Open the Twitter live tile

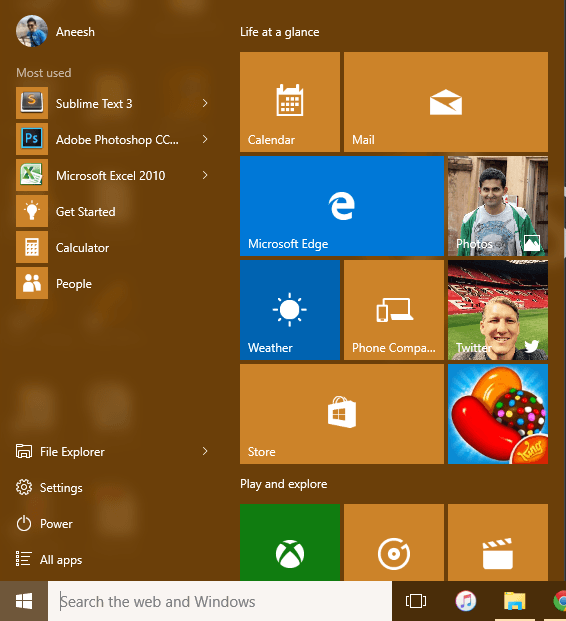[498, 310]
